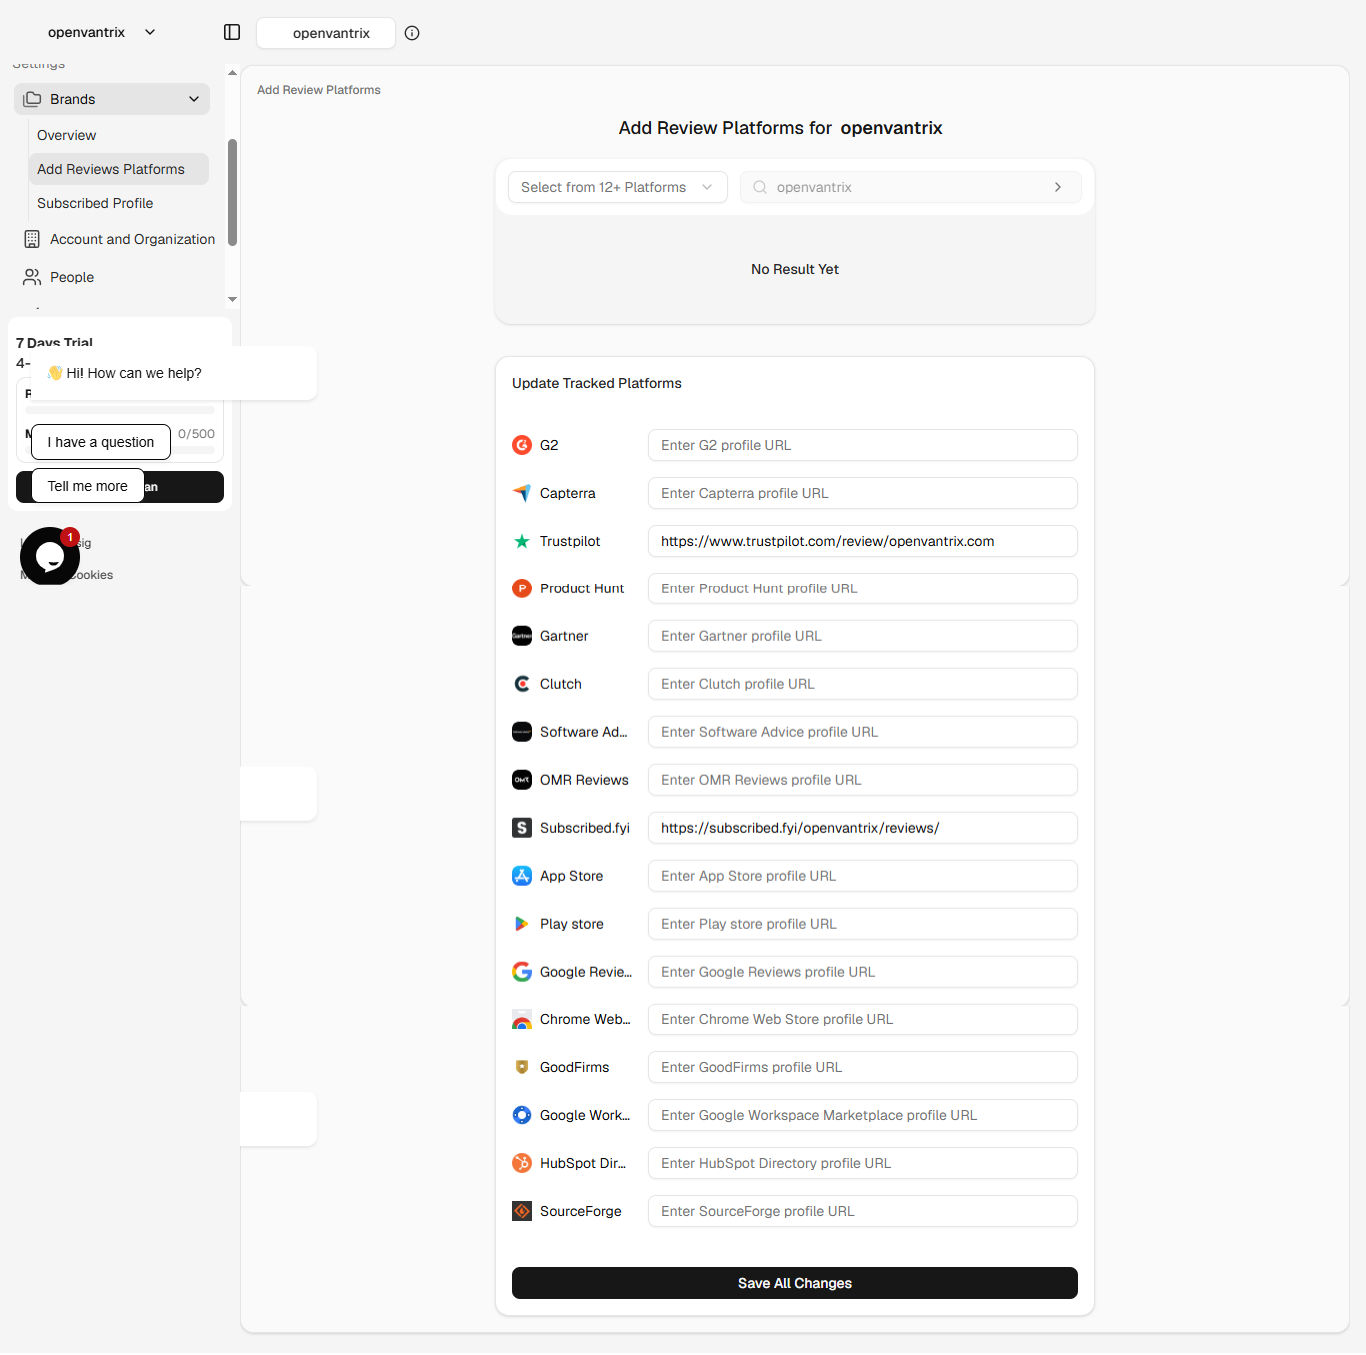Select Add Reviews Platforms menu item
The width and height of the screenshot is (1366, 1355).
(118, 169)
